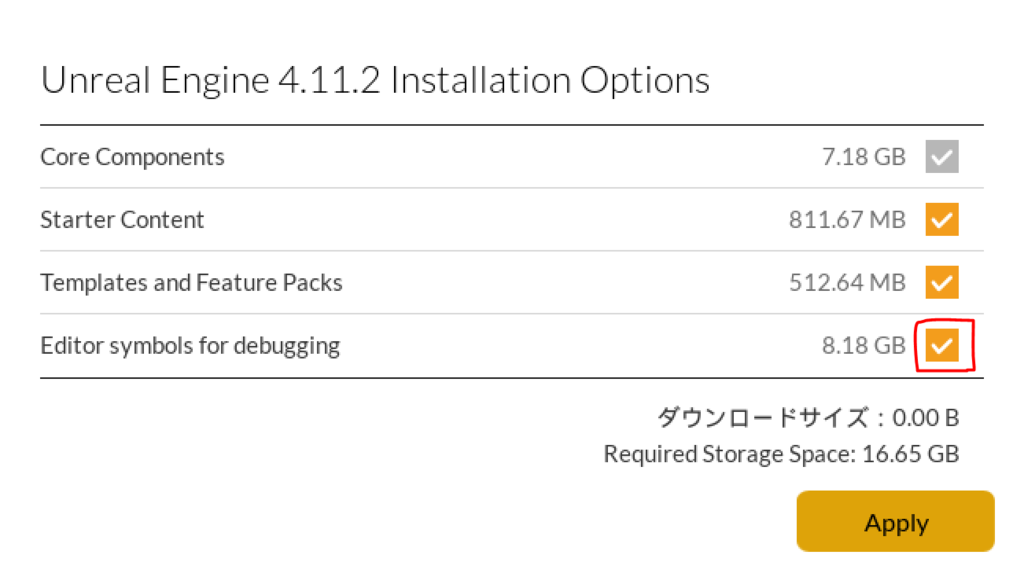Disable Templates and Feature Packs checkbox
The image size is (1024, 577).
point(942,283)
